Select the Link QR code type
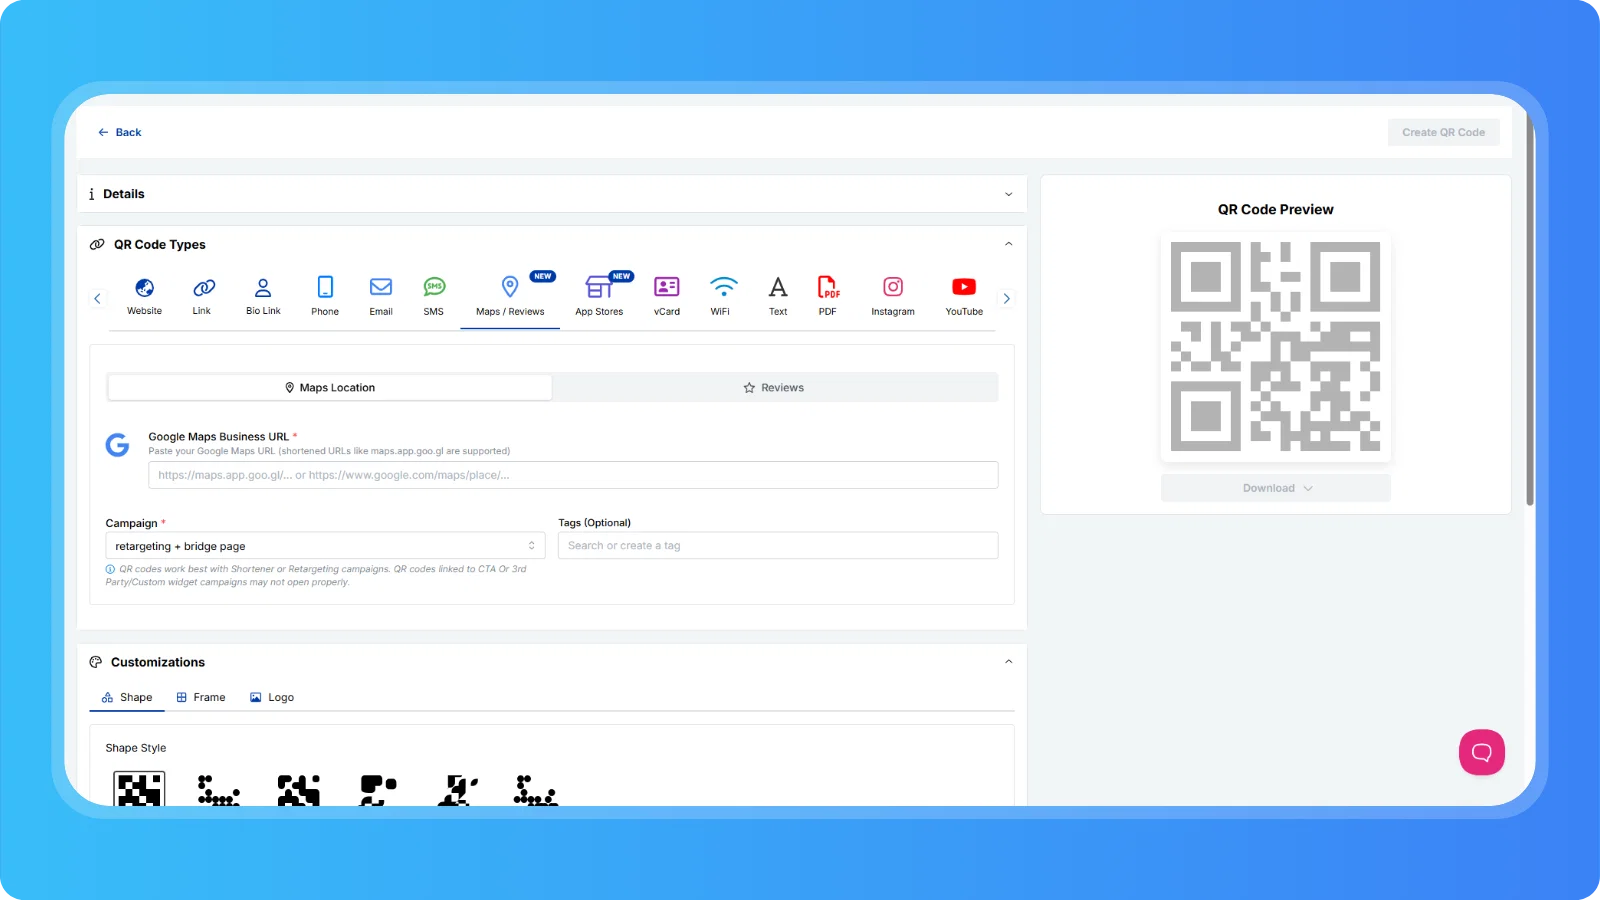This screenshot has height=900, width=1600. pos(202,296)
